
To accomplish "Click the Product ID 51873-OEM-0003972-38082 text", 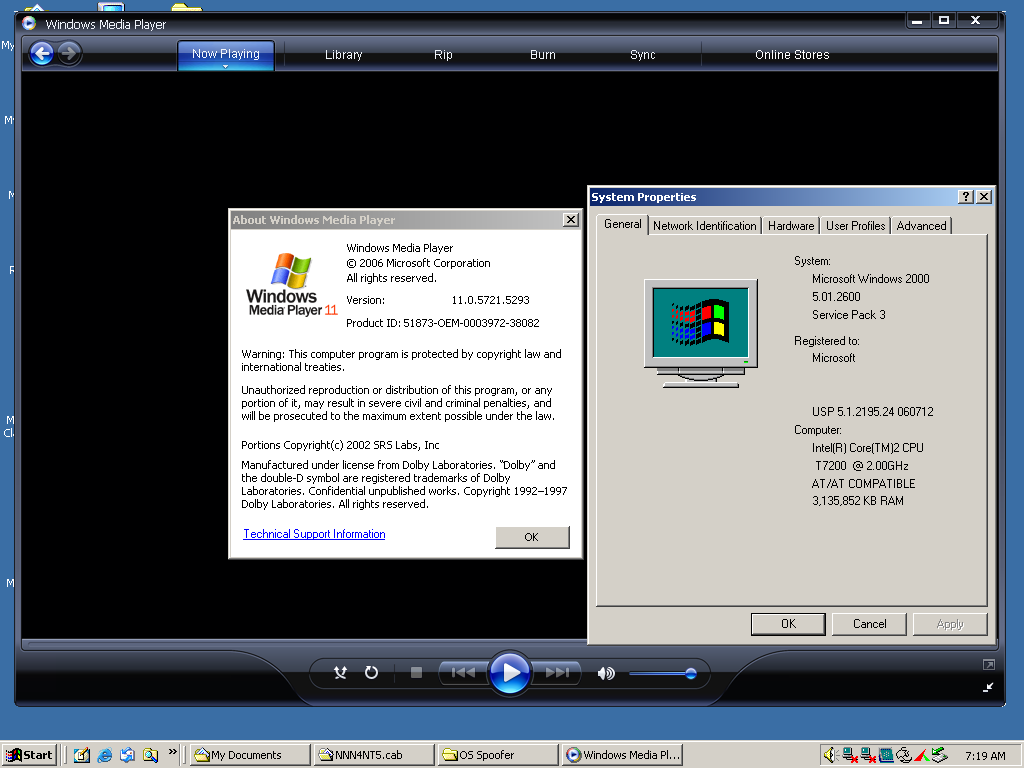I will 442,323.
